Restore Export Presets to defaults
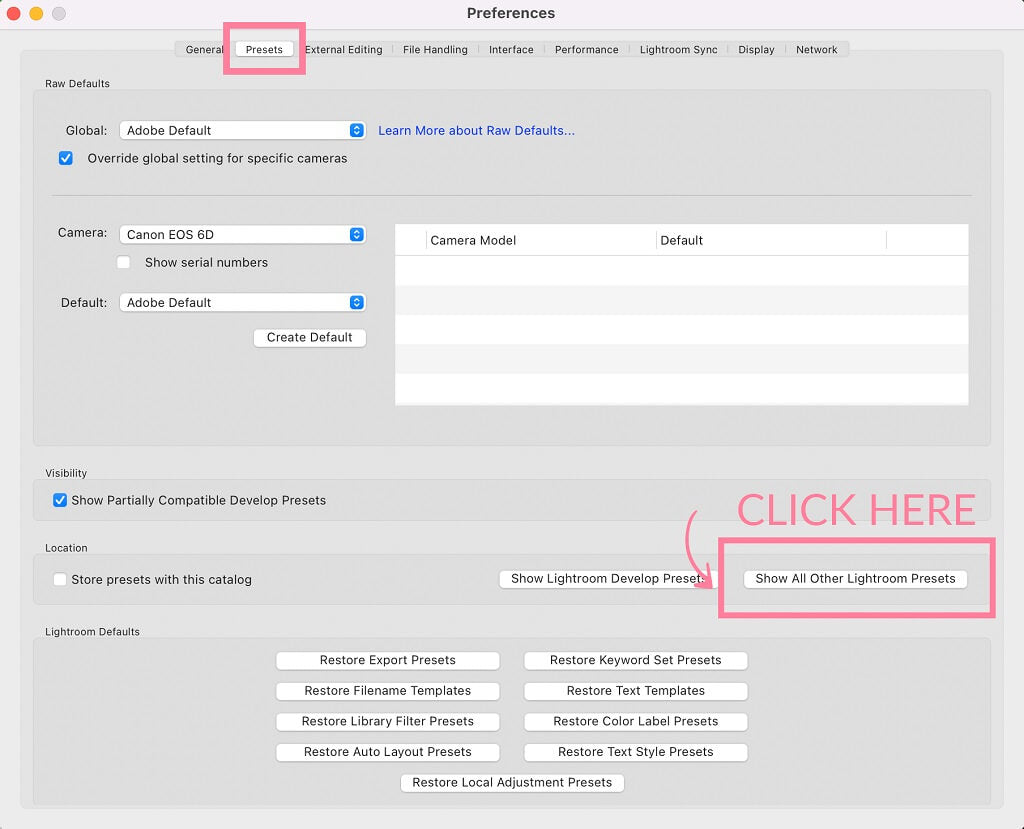1024x829 pixels. [387, 661]
